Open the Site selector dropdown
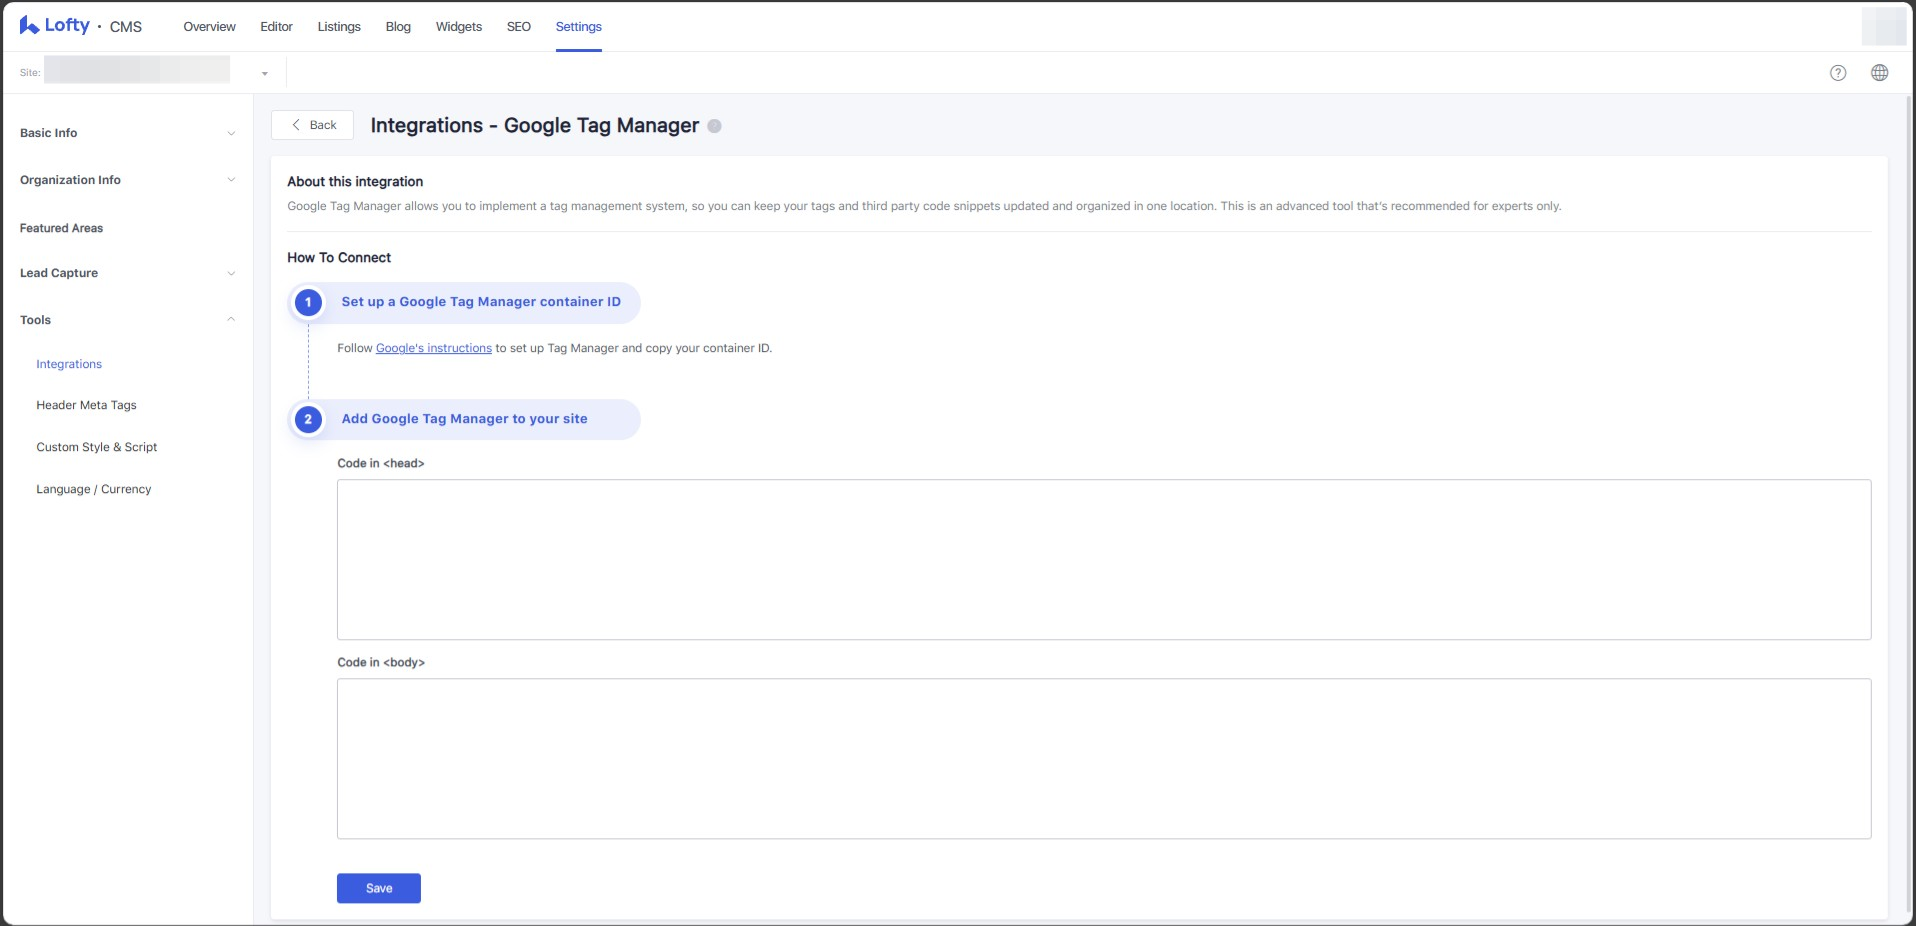 pos(264,73)
